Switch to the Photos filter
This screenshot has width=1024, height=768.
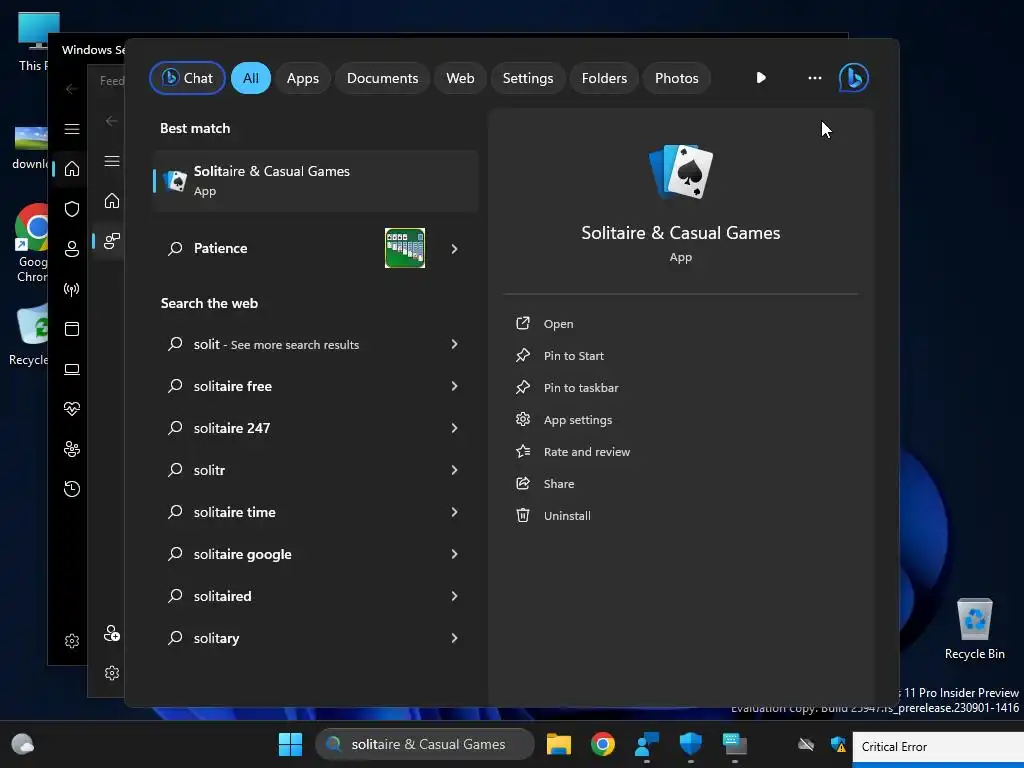(x=677, y=78)
